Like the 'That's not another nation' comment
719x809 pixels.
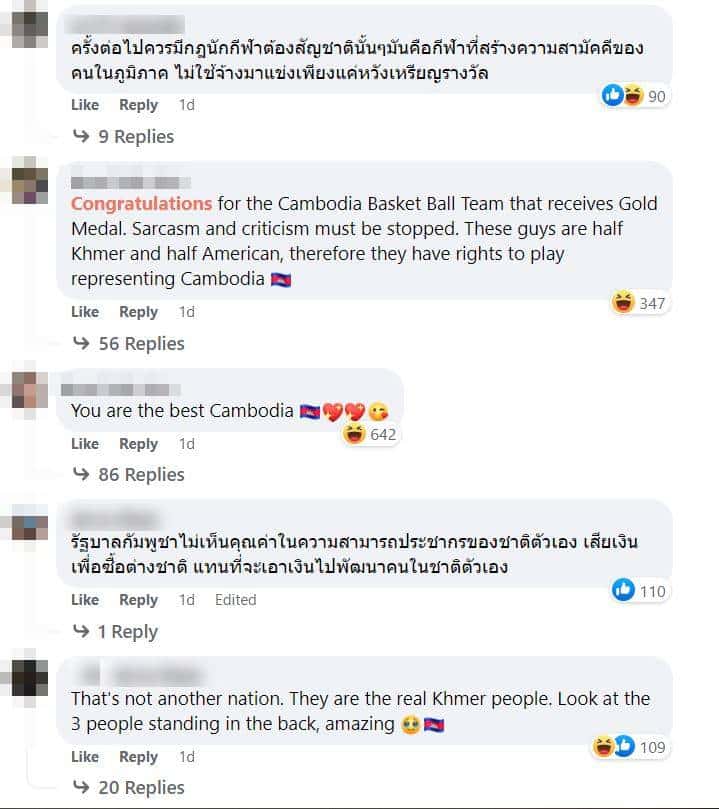coord(85,756)
